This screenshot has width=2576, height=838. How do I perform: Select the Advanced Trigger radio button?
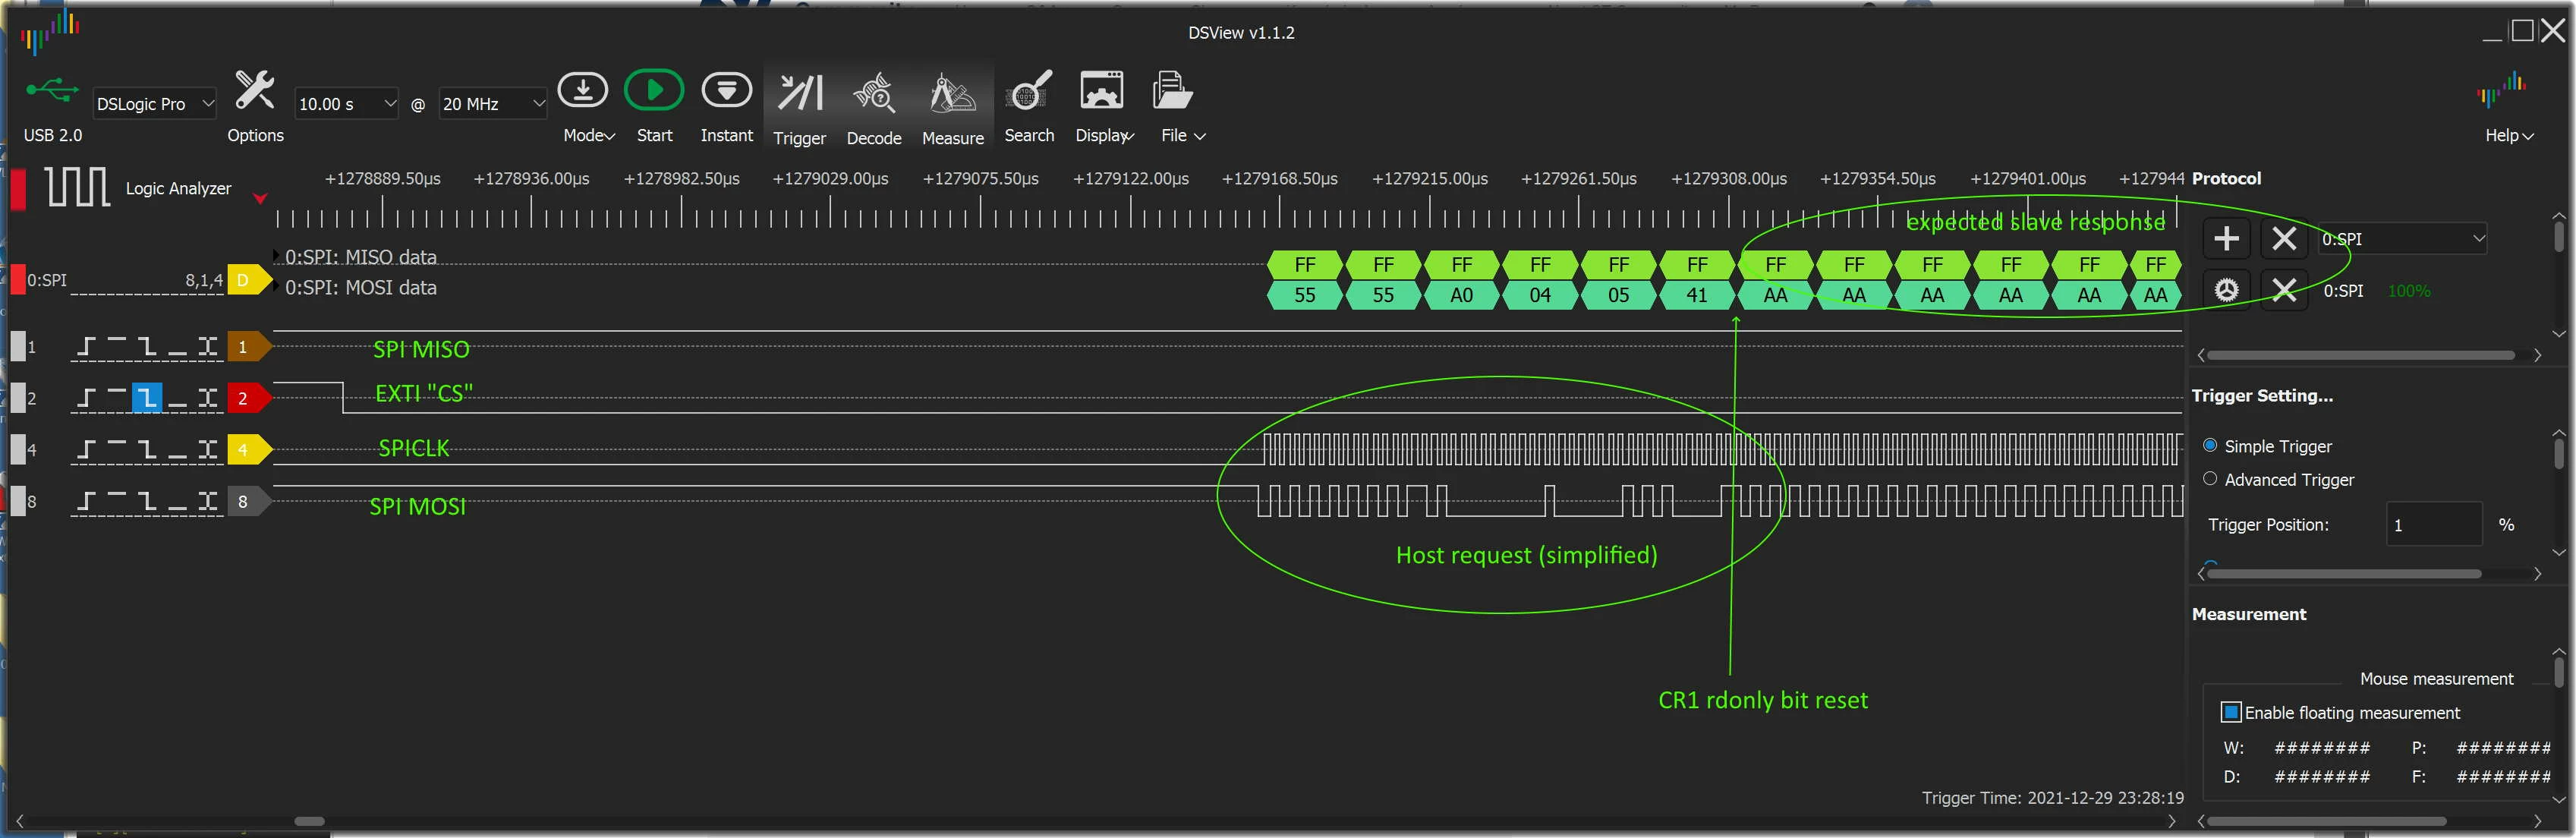[2211, 479]
